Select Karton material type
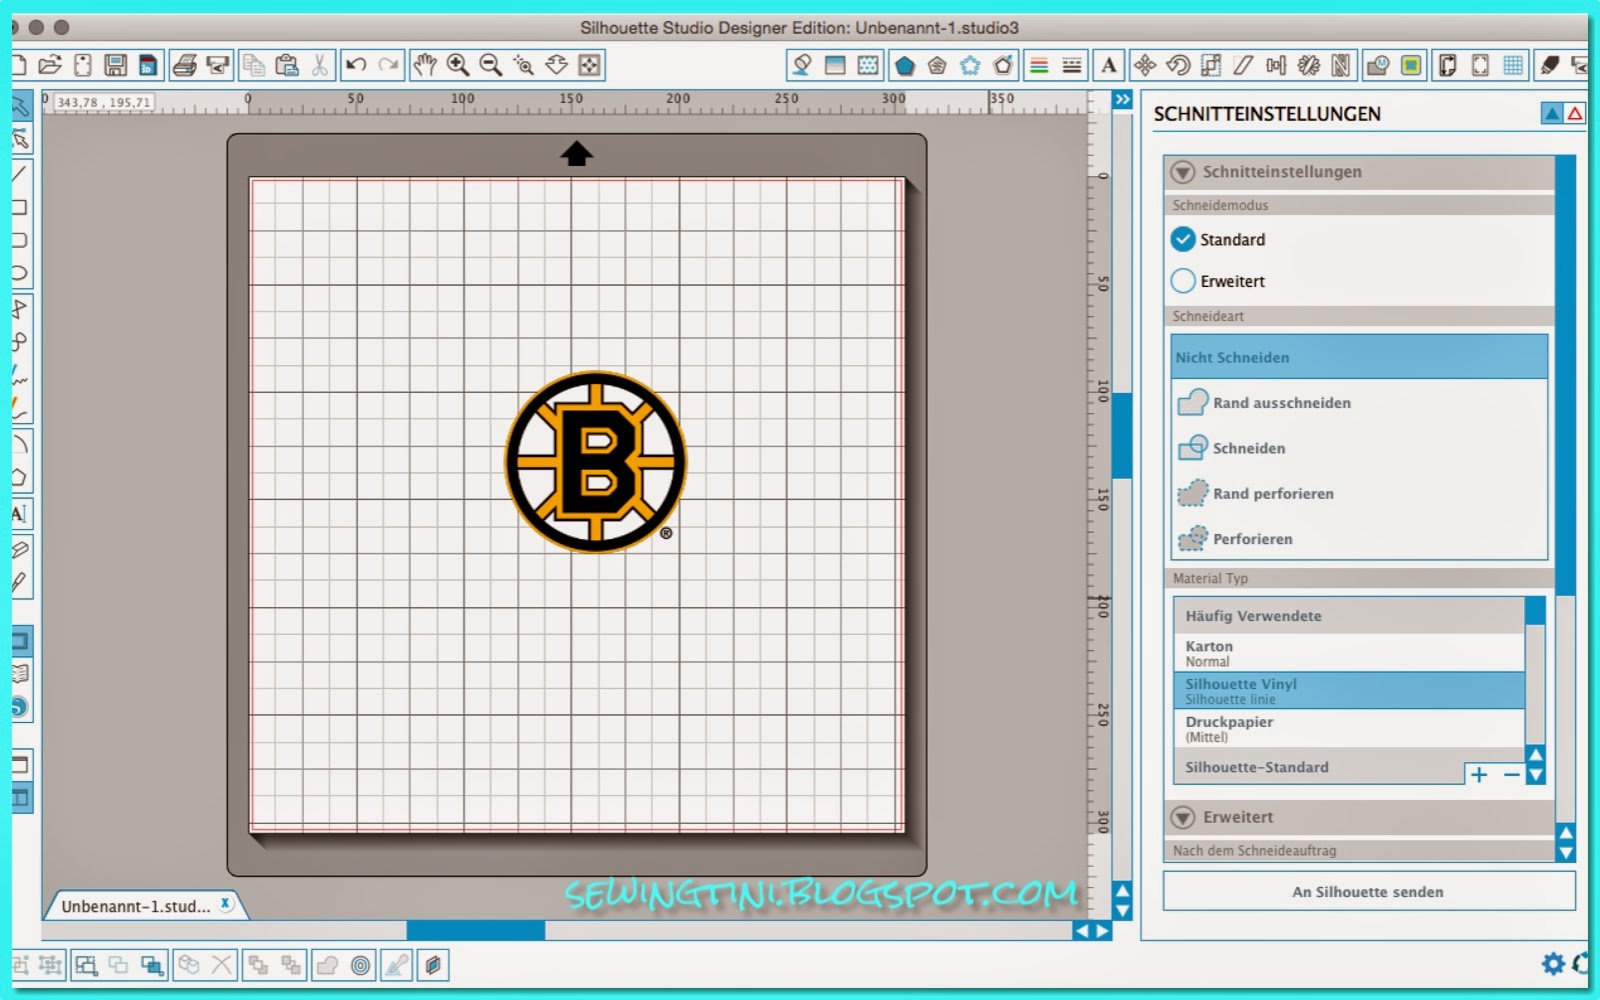This screenshot has height=1000, width=1600. 1349,653
